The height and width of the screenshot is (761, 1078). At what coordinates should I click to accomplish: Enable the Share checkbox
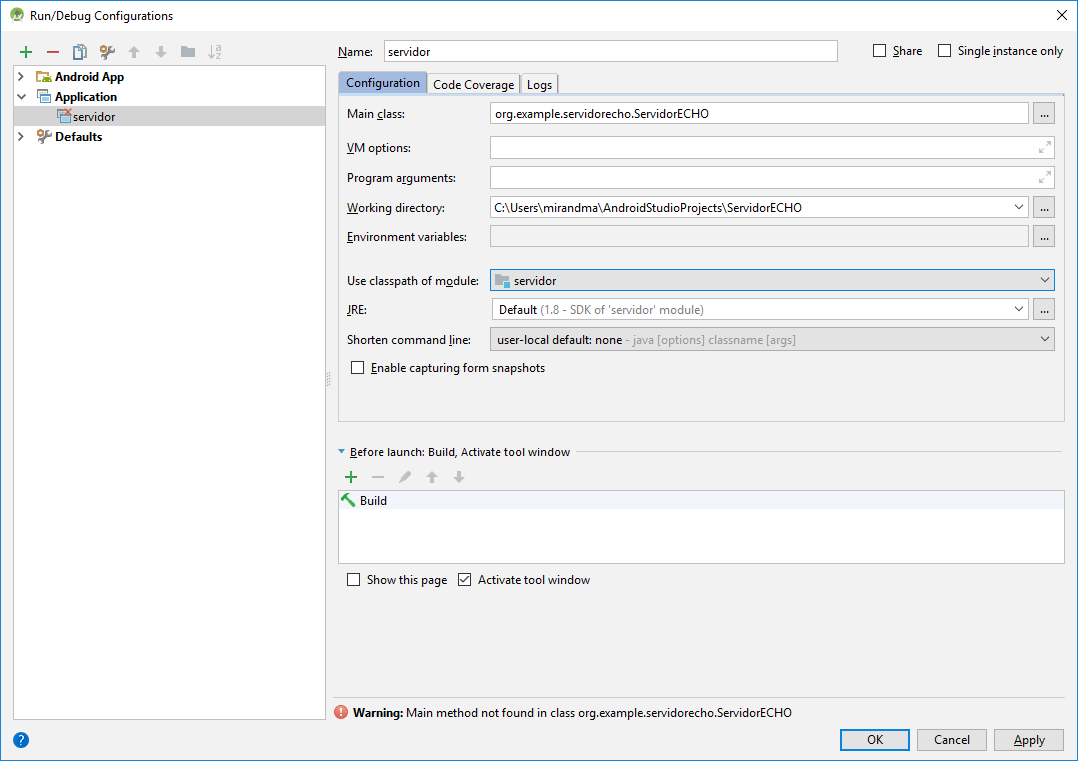(x=880, y=51)
